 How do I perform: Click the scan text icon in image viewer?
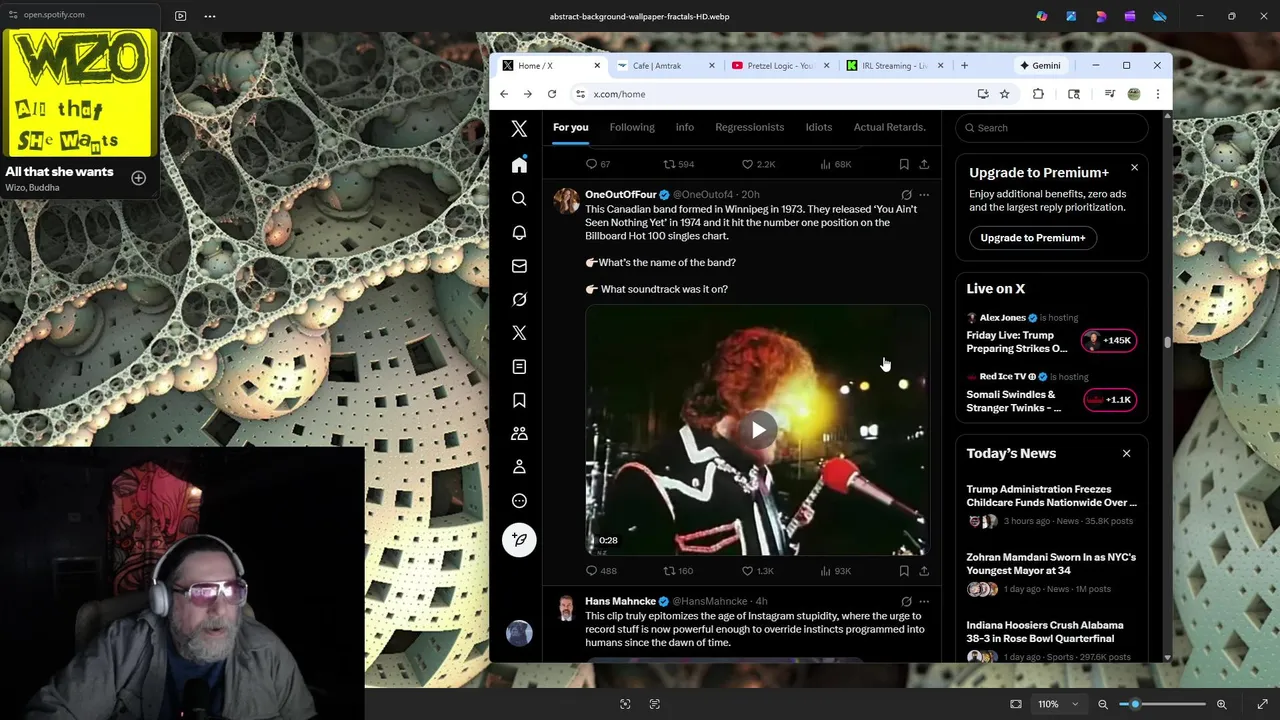coord(655,704)
